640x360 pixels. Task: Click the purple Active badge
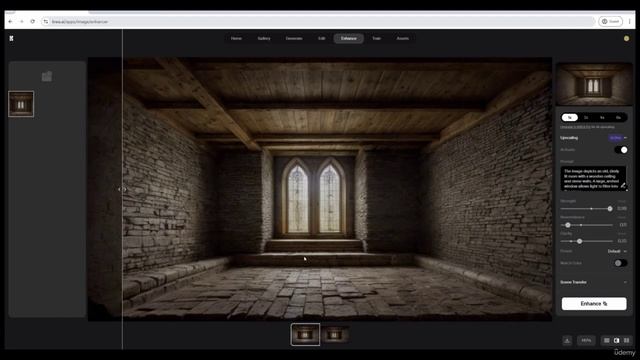616,138
